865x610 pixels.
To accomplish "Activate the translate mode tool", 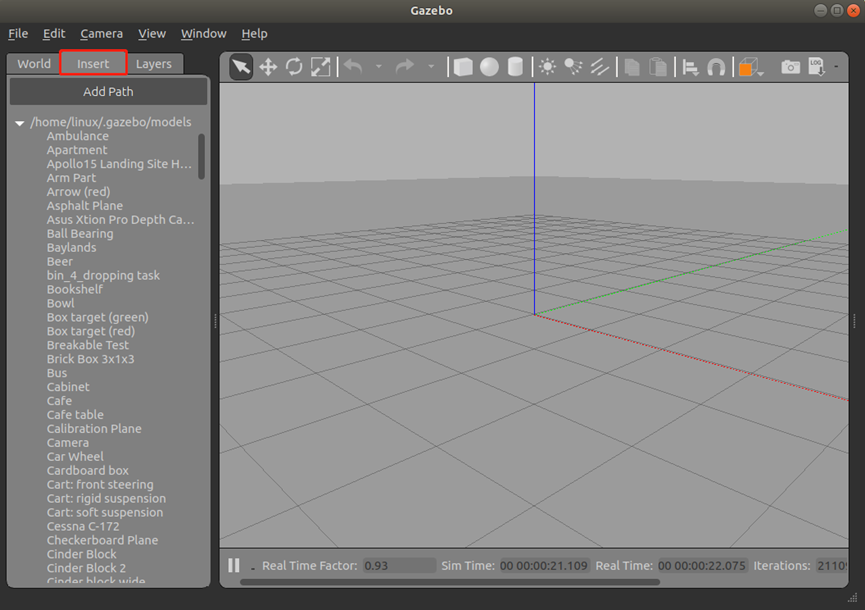I will click(268, 67).
